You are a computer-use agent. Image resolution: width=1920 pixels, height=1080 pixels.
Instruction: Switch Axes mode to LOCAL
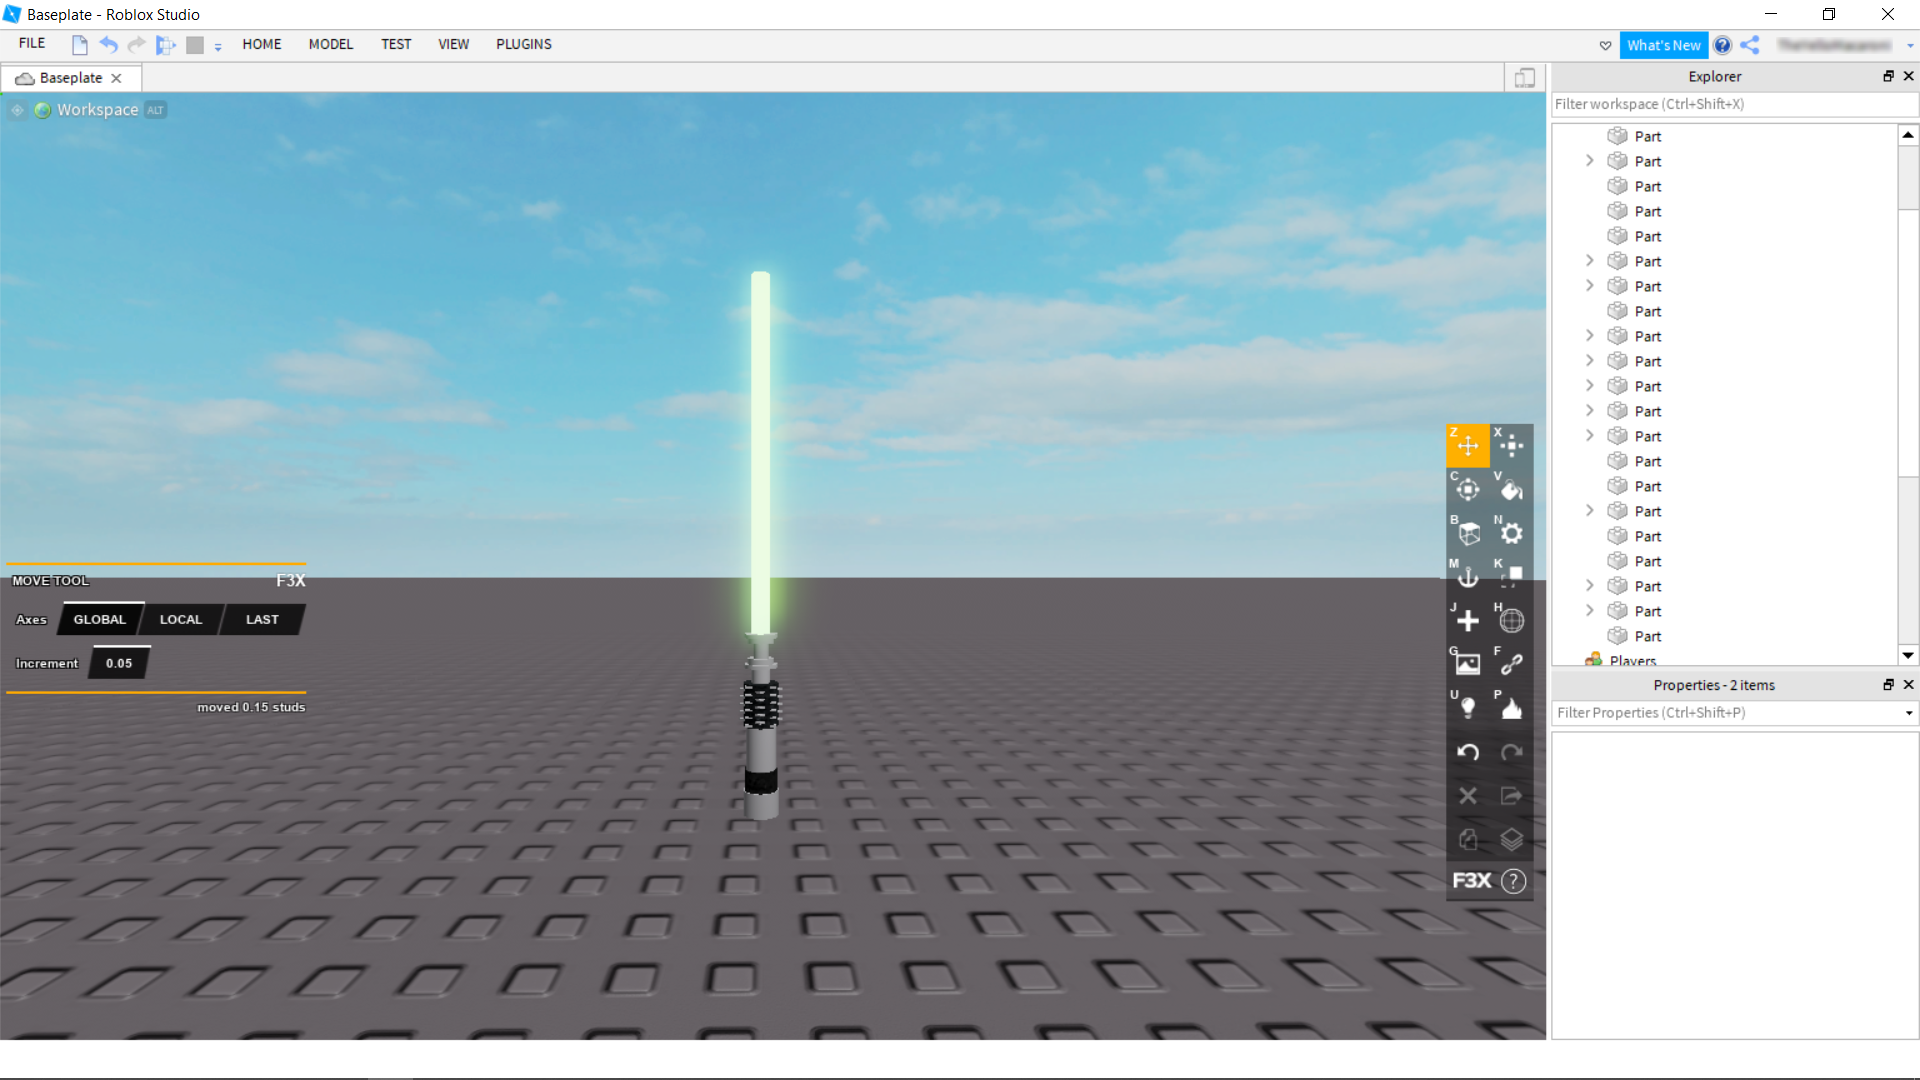180,619
